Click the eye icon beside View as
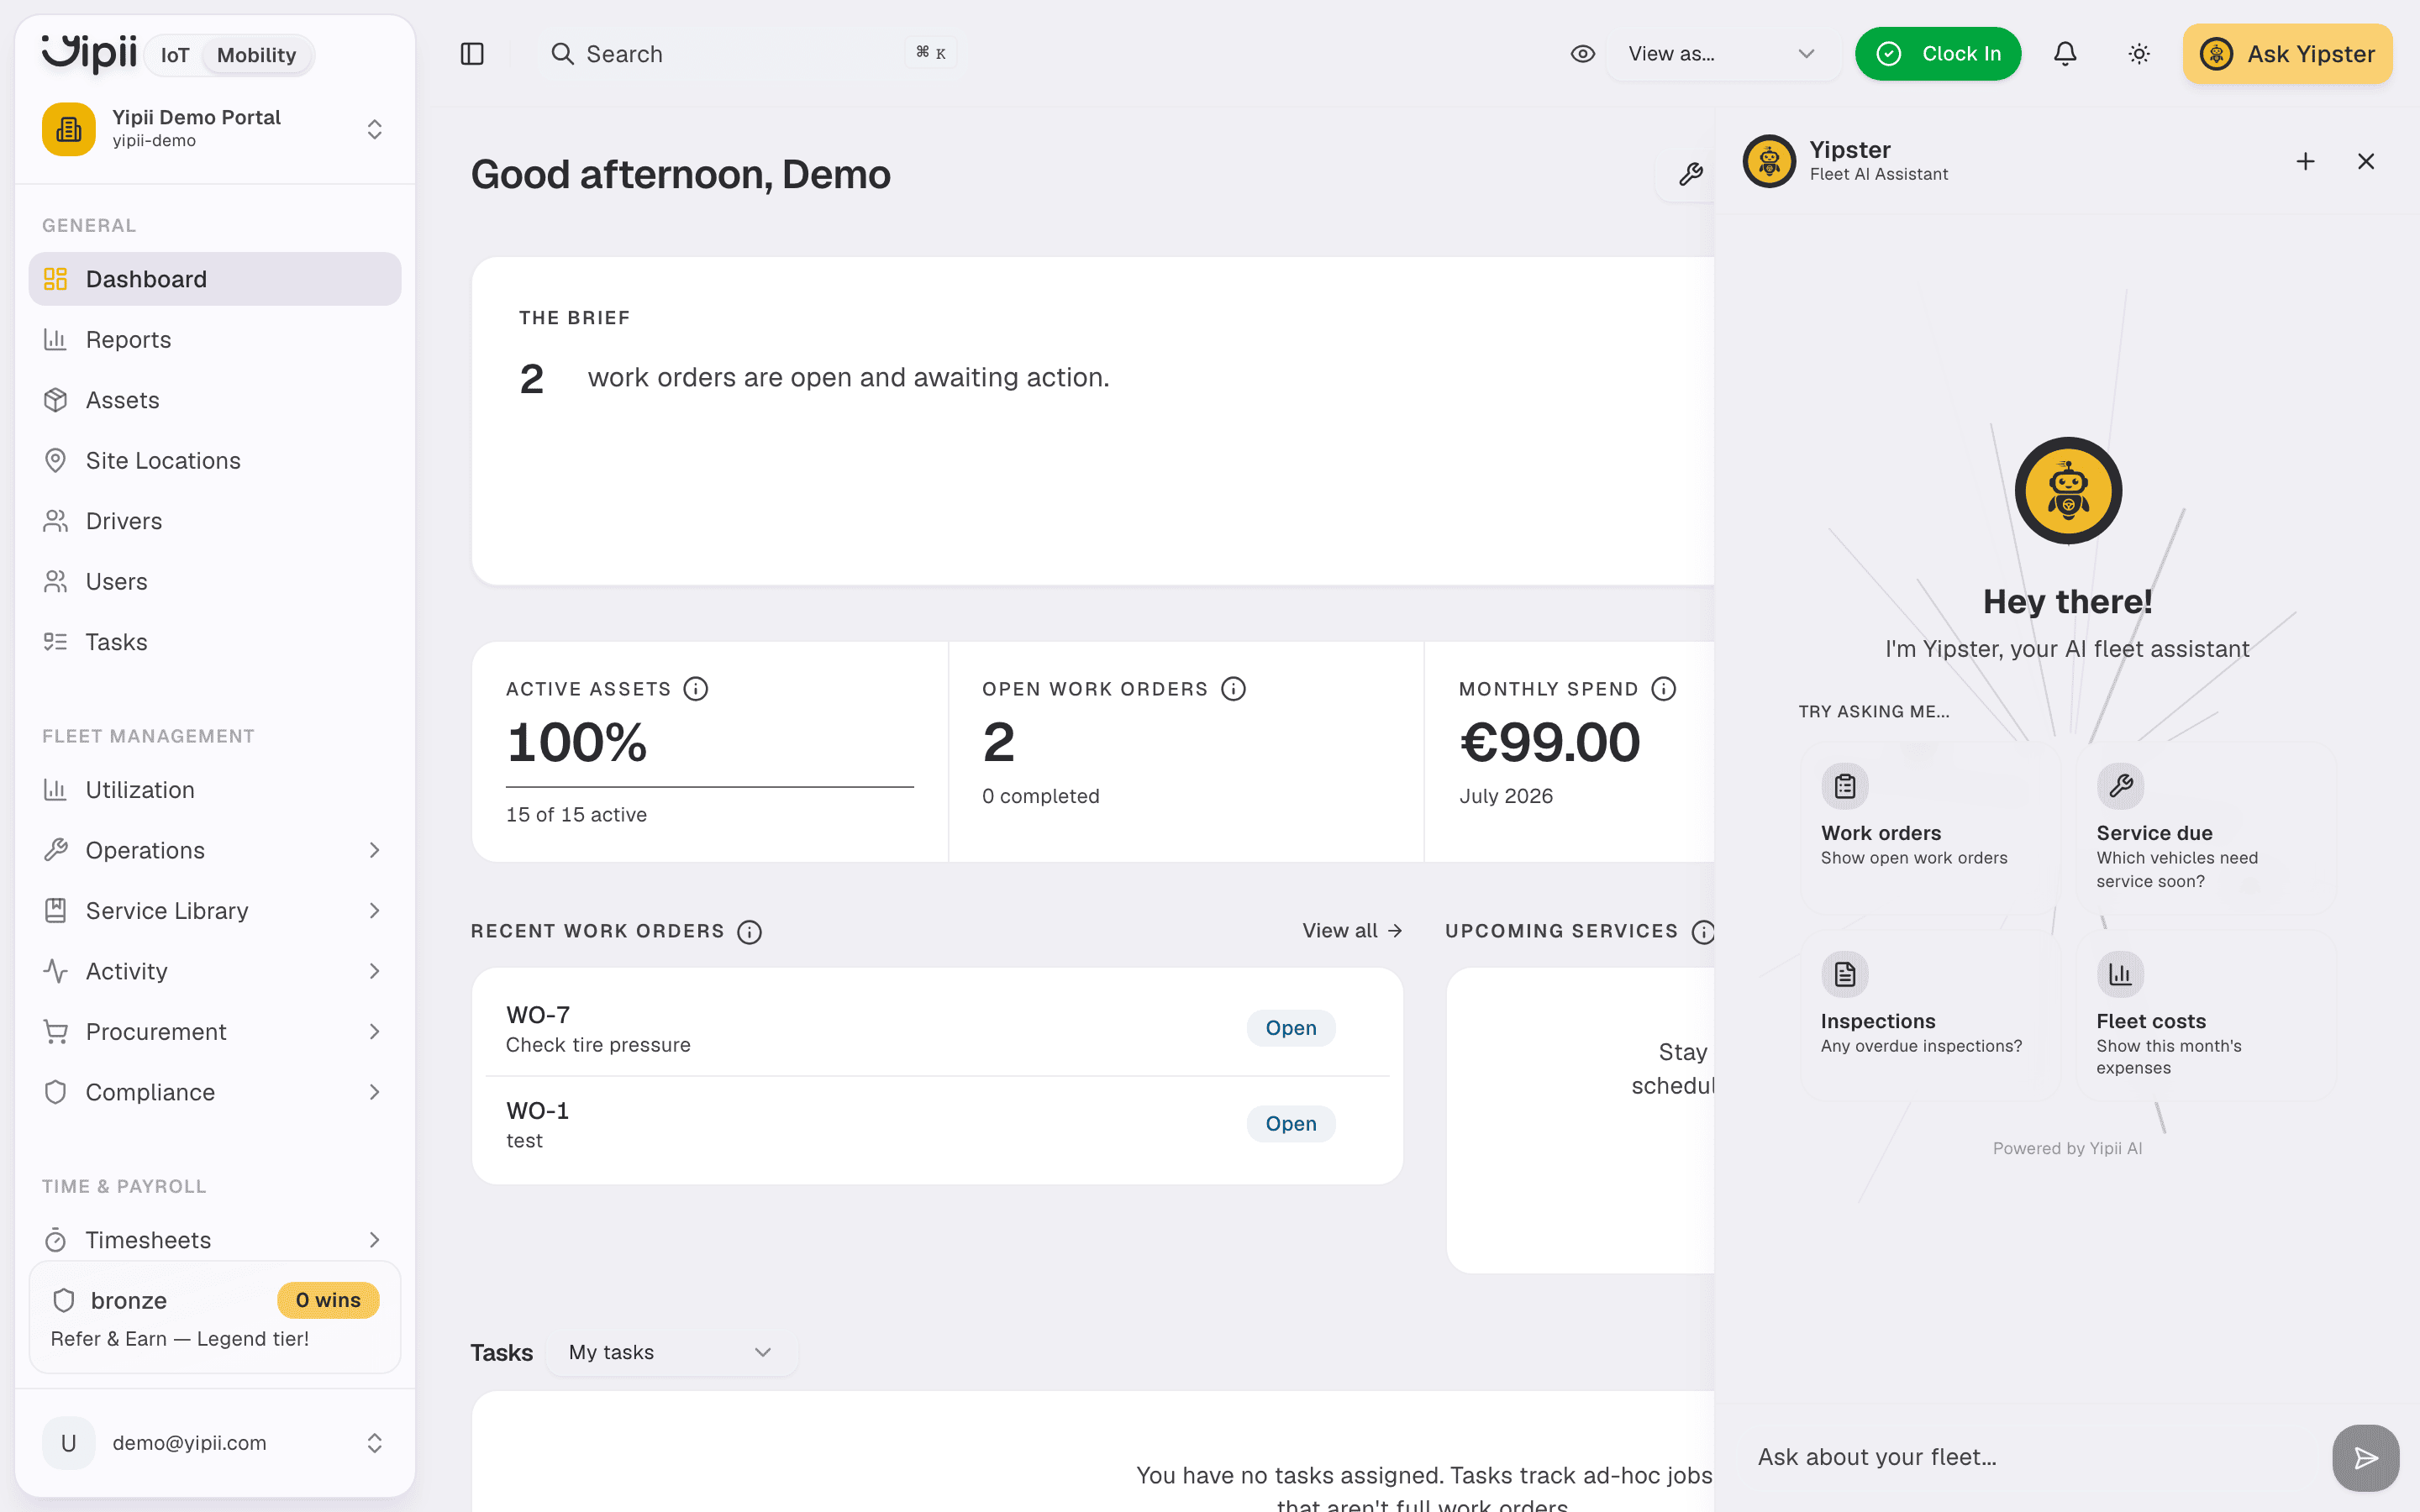Image resolution: width=2420 pixels, height=1512 pixels. pyautogui.click(x=1583, y=54)
